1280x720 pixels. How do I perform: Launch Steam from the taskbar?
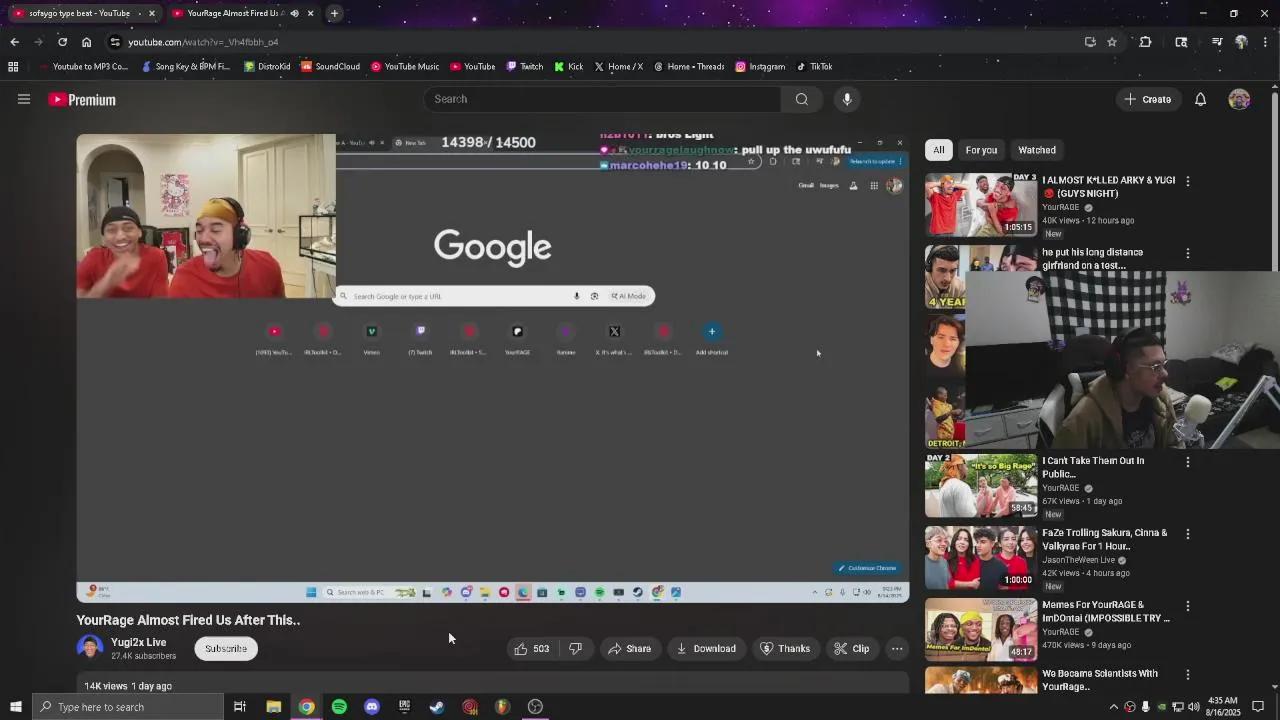(x=437, y=707)
